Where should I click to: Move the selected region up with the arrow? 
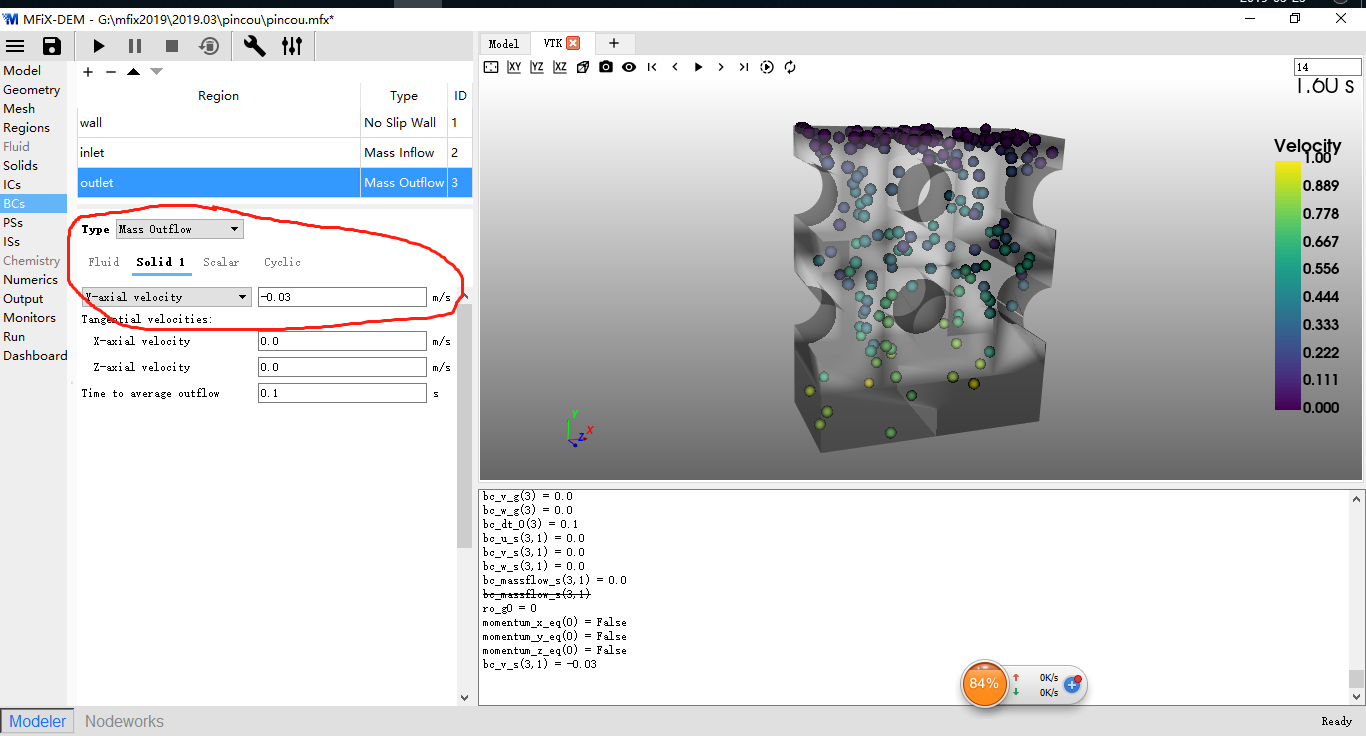tap(133, 72)
